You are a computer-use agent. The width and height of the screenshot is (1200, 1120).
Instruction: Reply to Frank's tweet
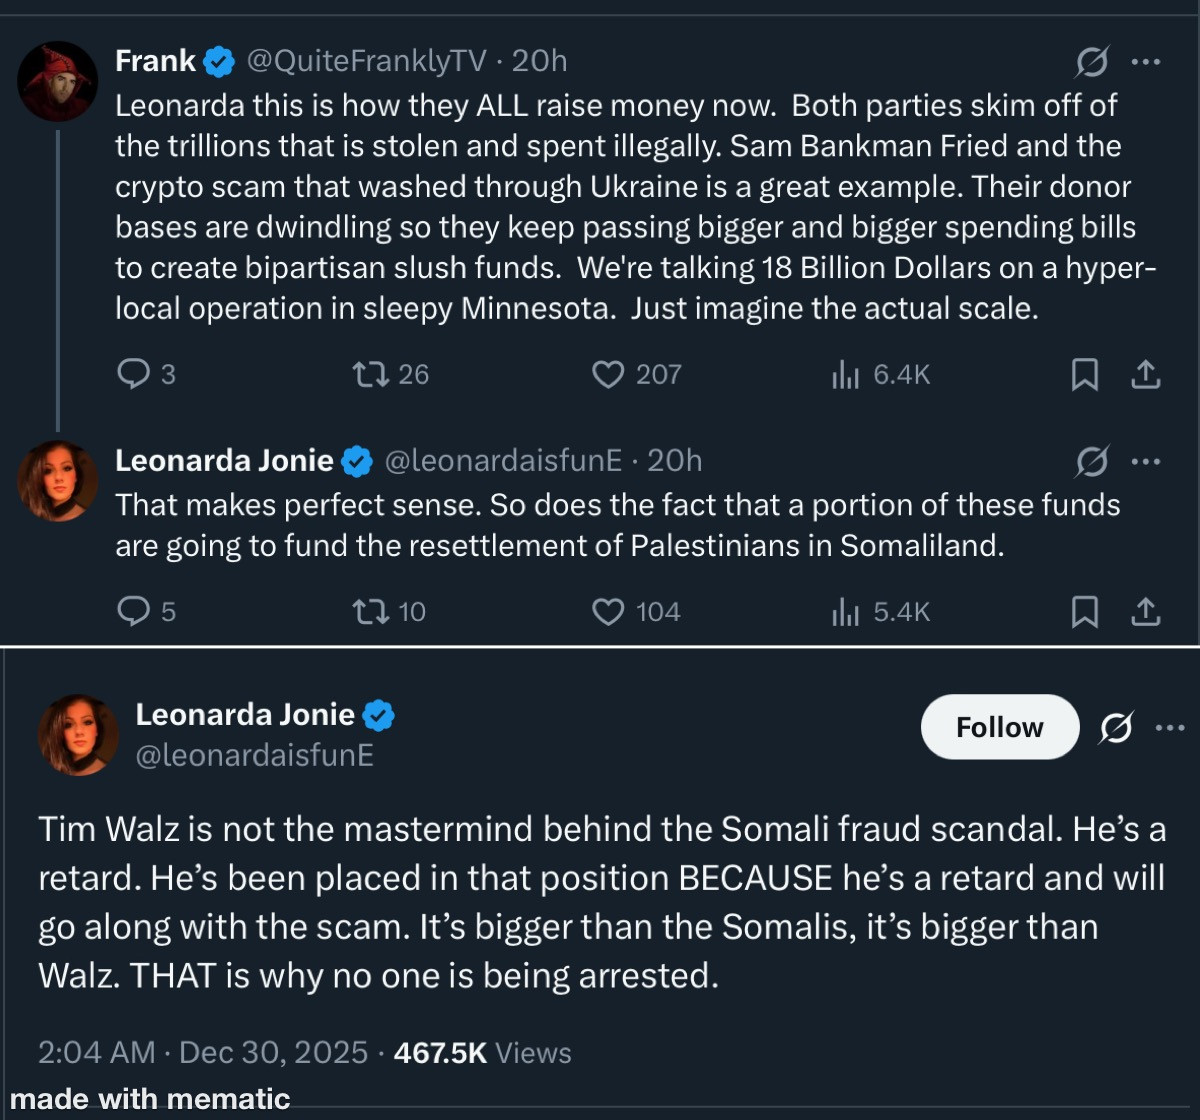[133, 374]
